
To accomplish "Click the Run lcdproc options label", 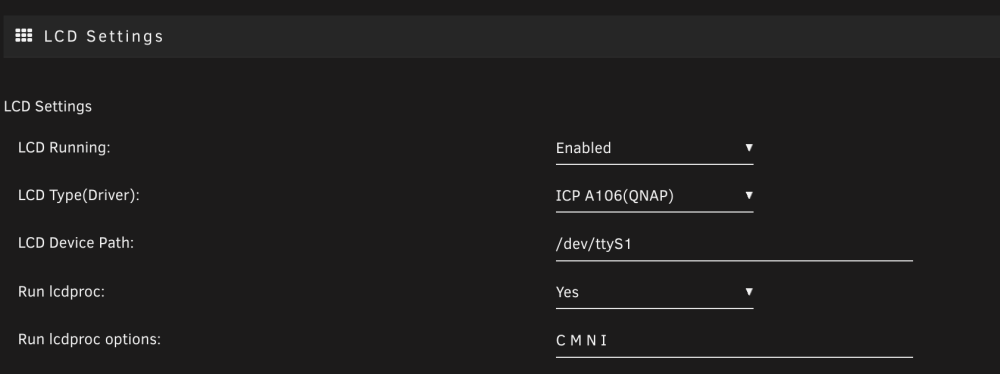I will pos(89,340).
